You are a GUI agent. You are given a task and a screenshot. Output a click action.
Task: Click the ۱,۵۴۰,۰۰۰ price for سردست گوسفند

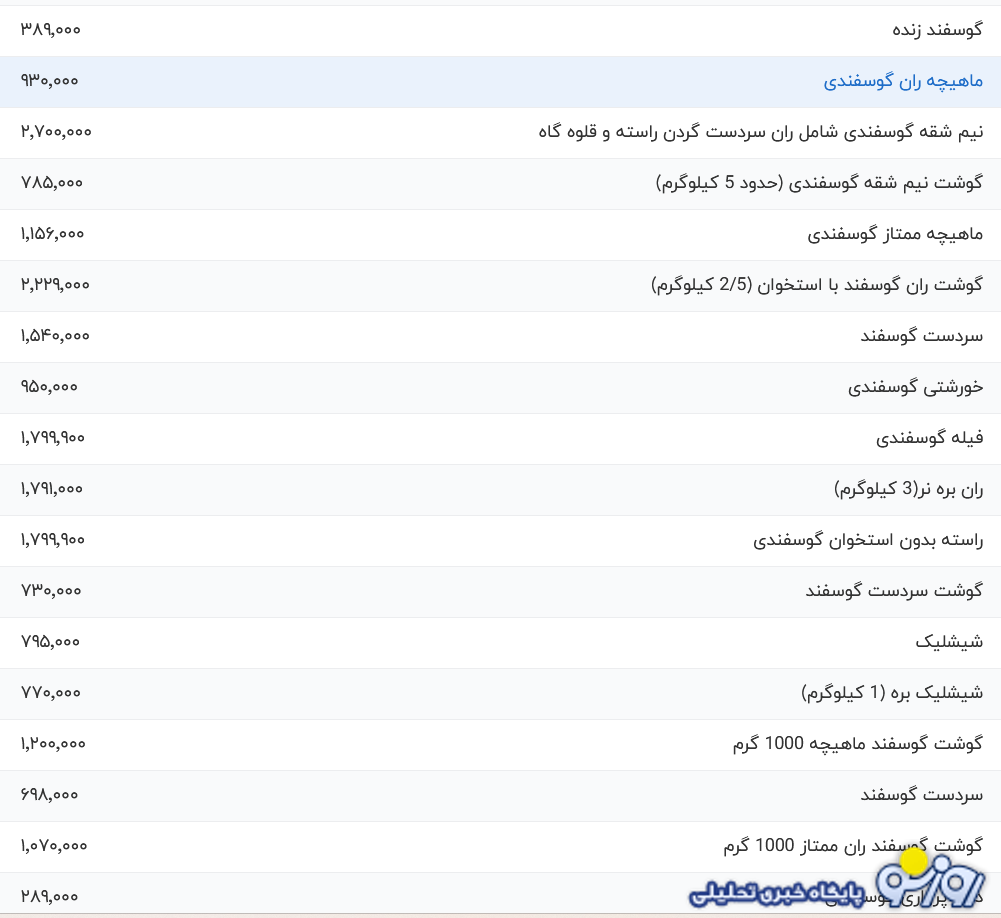click(x=54, y=336)
